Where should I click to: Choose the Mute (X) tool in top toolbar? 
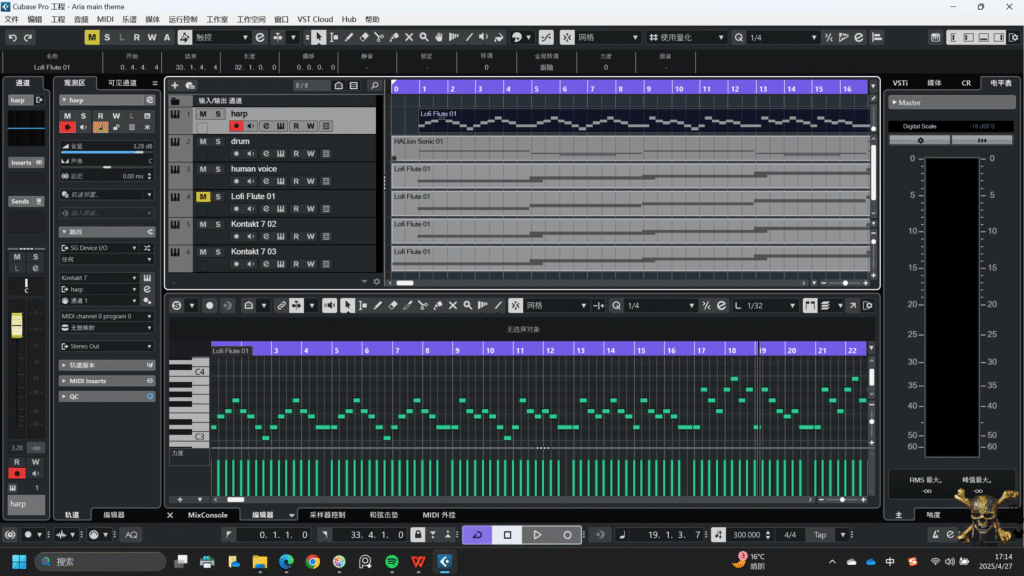pos(408,37)
